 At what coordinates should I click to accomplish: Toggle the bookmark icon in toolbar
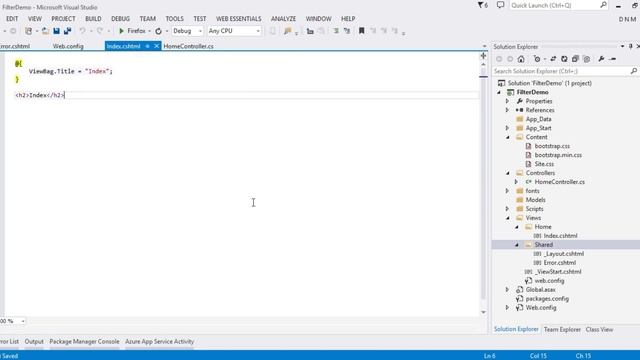(x=361, y=31)
